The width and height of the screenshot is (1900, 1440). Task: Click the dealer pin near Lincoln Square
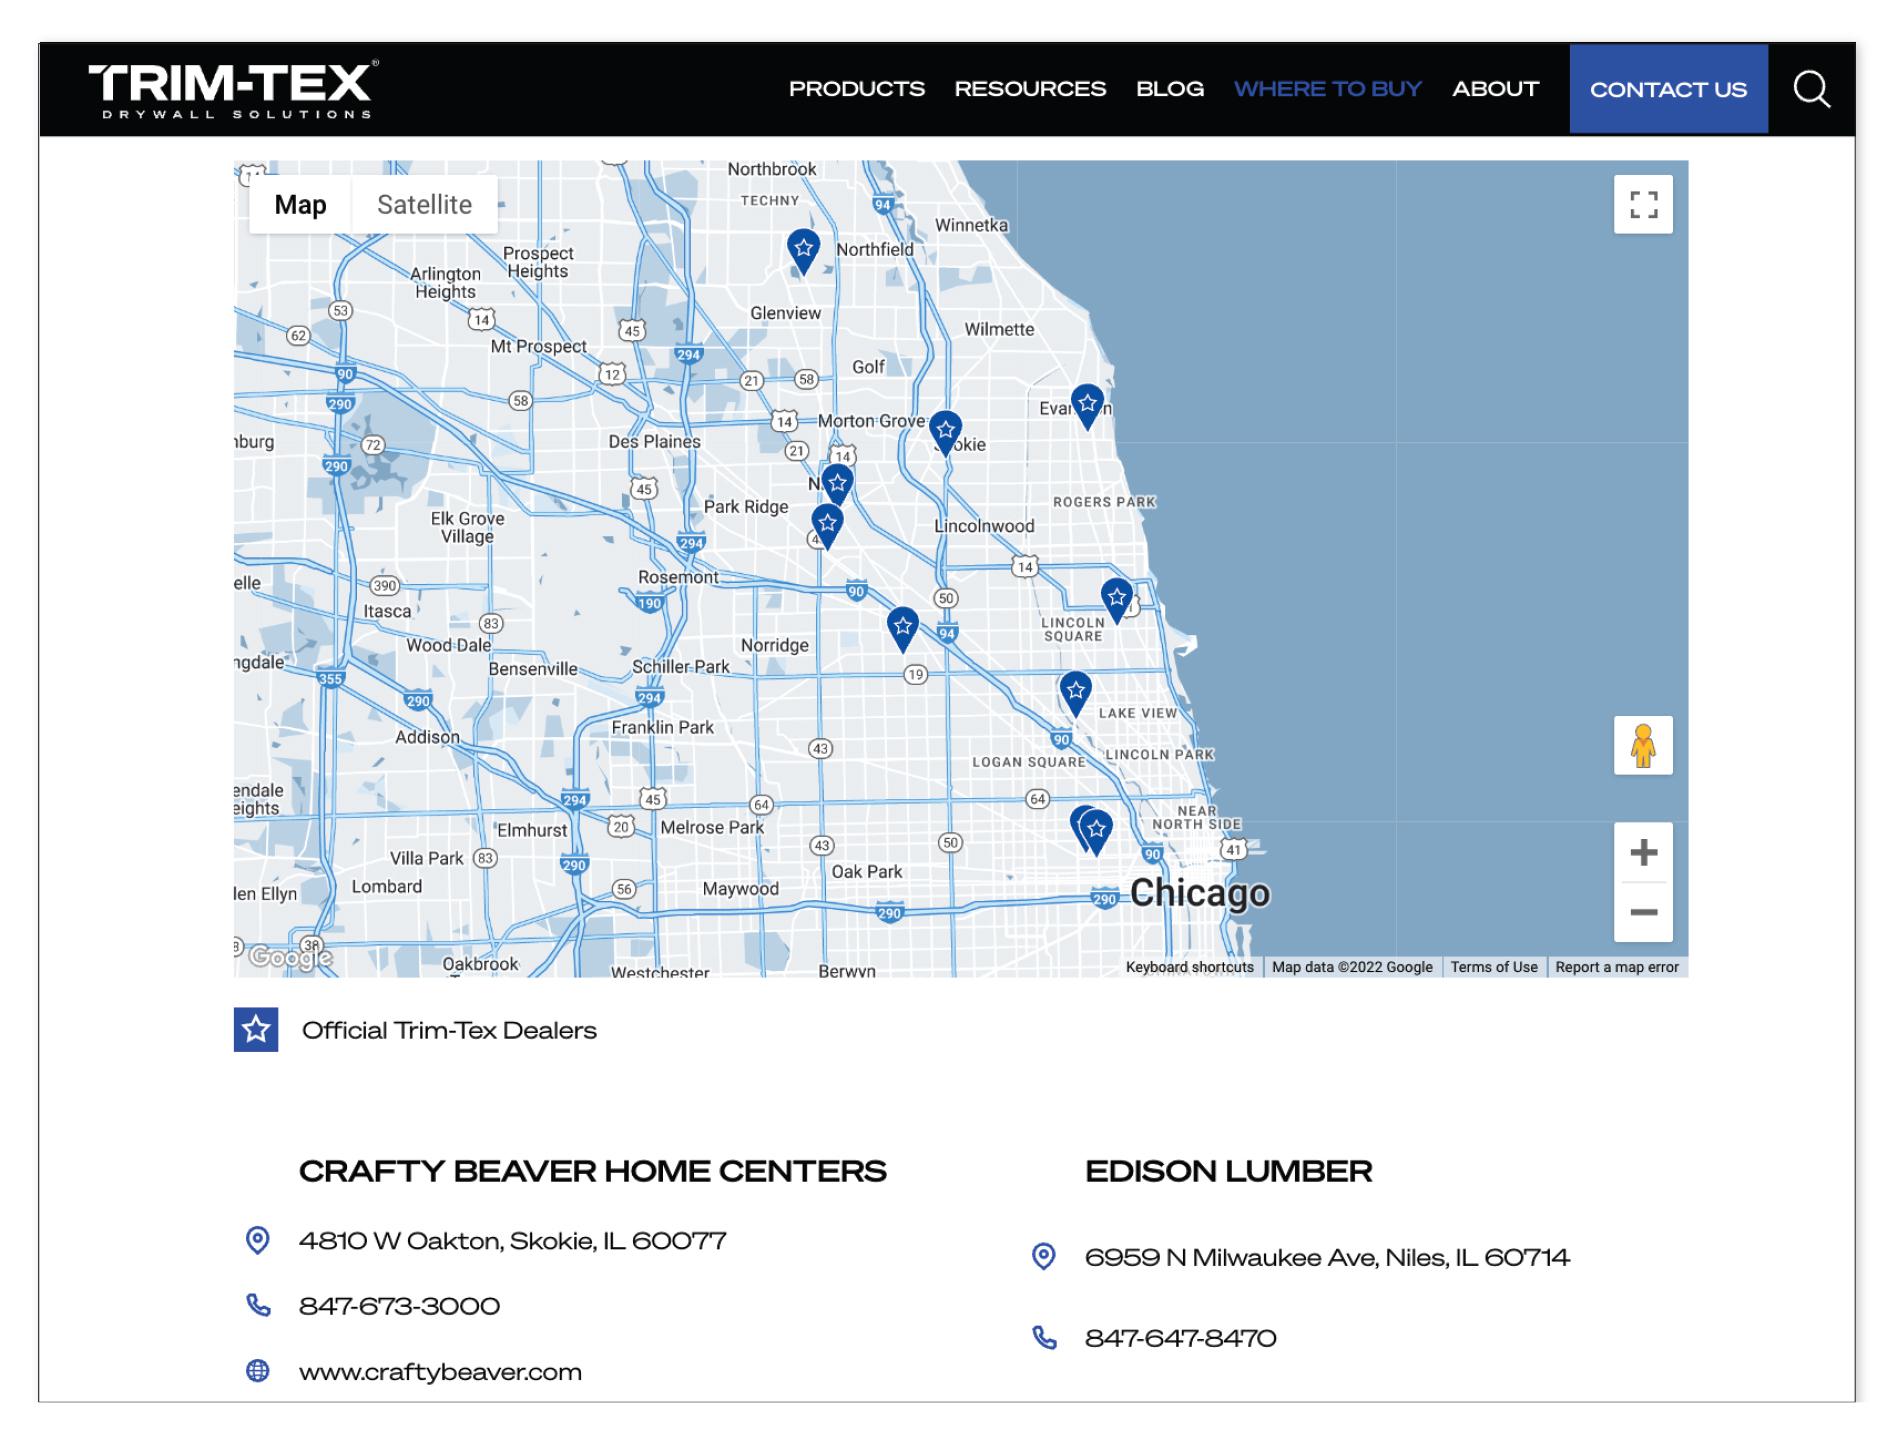pos(1116,598)
